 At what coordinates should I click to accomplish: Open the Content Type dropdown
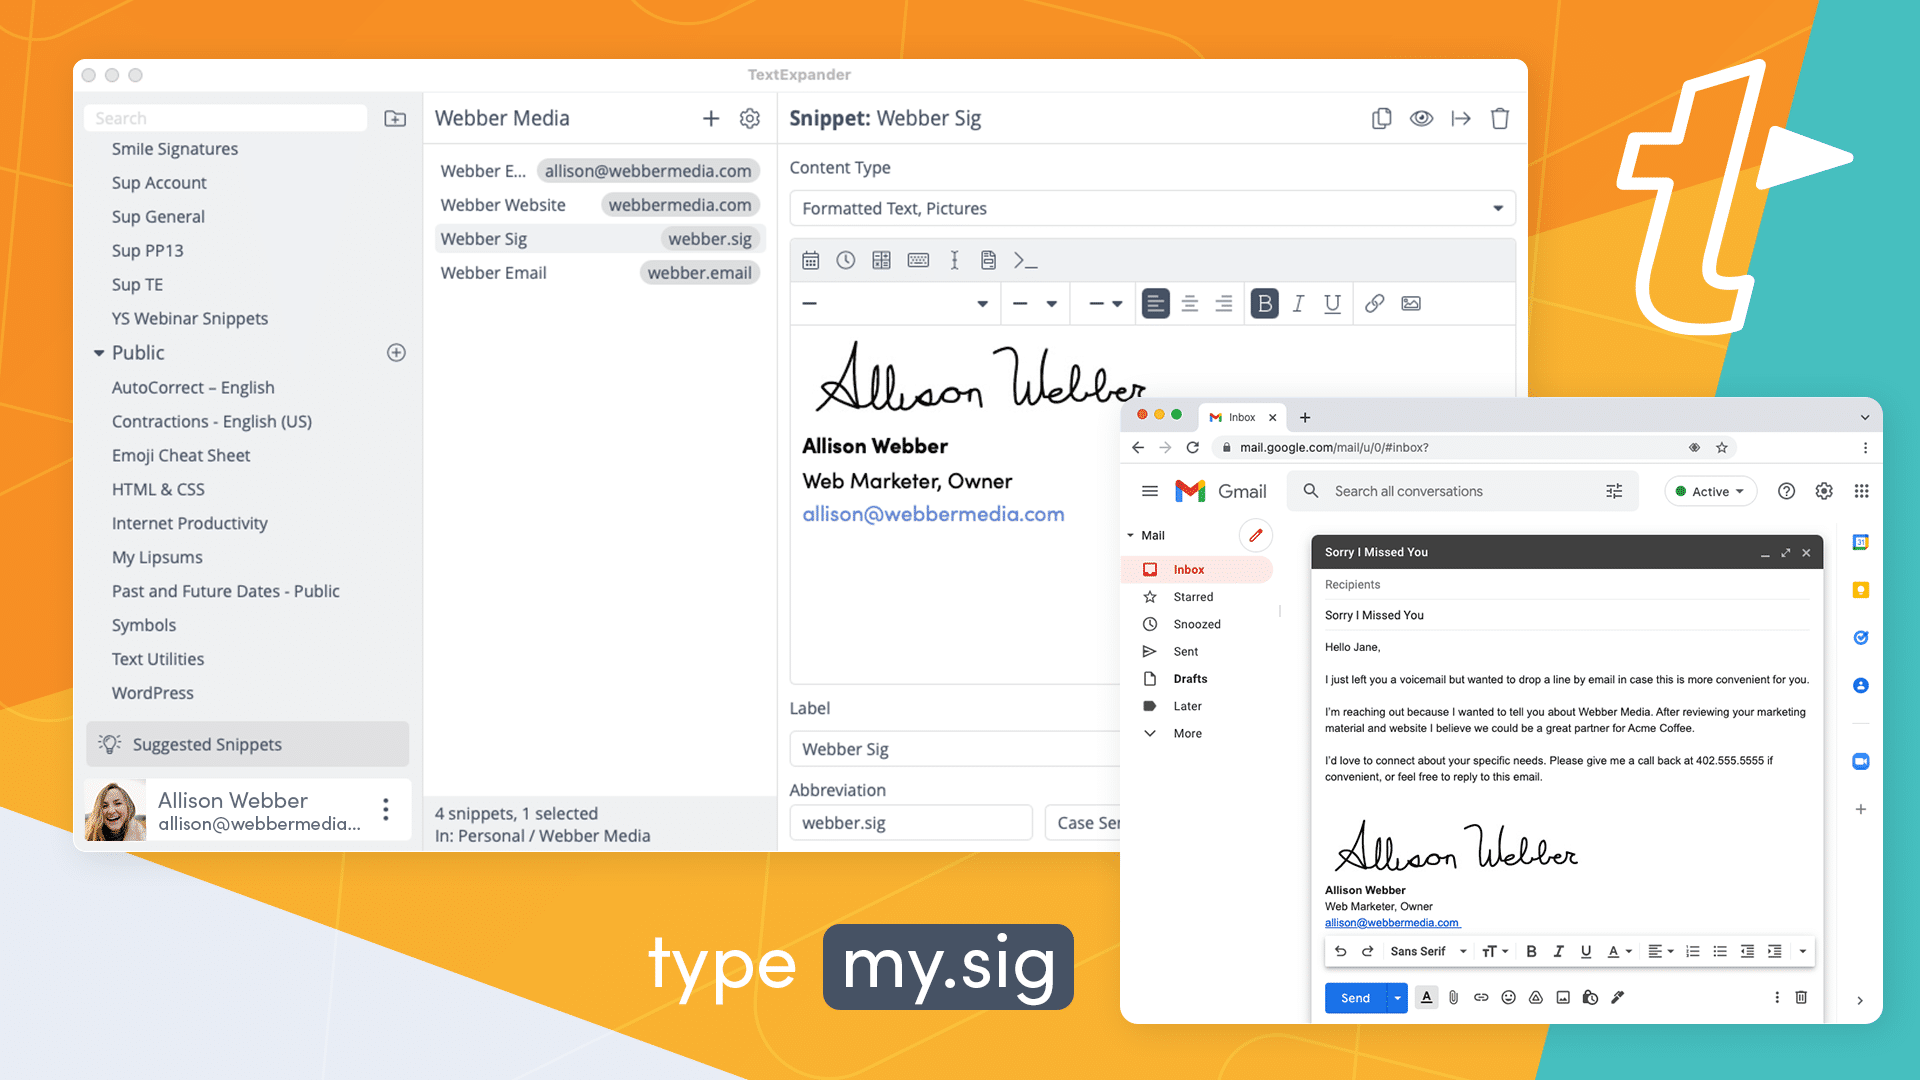click(x=1152, y=209)
